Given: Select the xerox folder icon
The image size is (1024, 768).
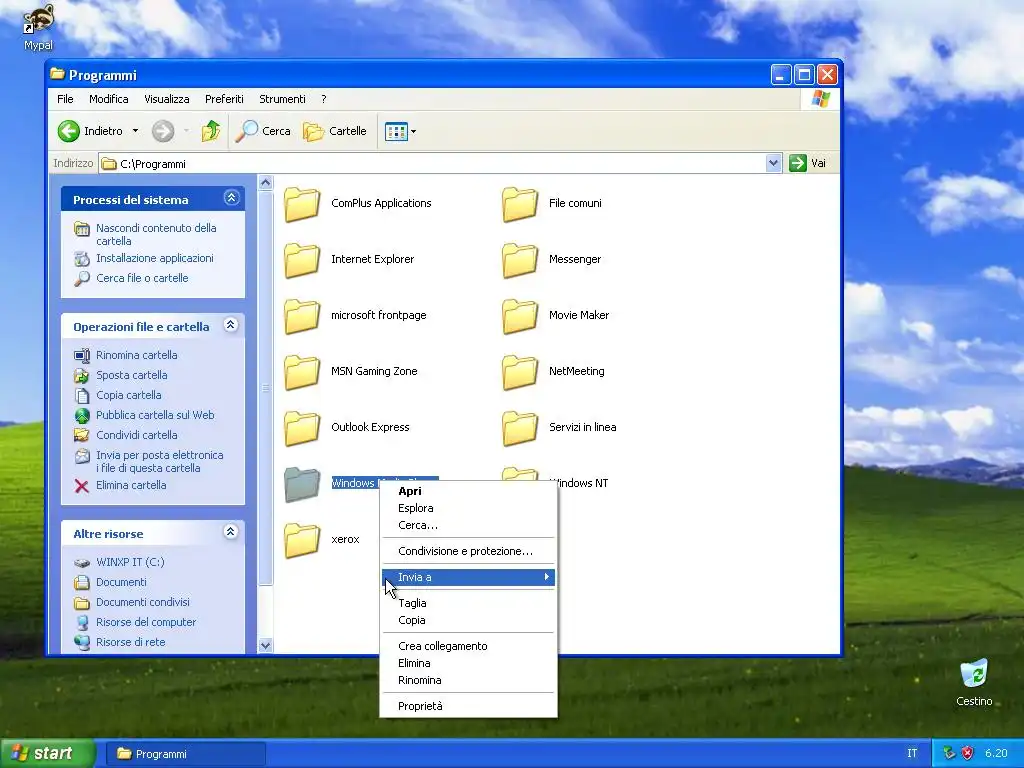Looking at the screenshot, I should coord(302,541).
